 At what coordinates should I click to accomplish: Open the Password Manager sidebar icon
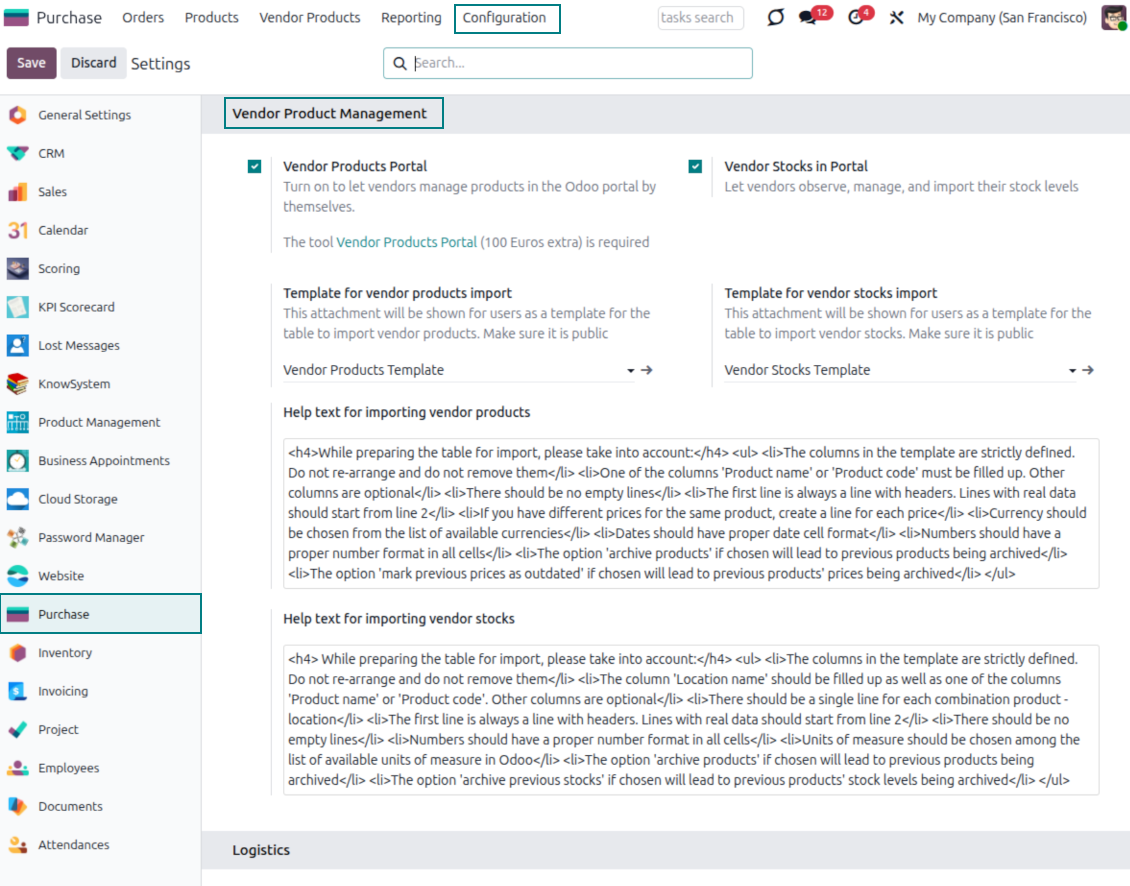point(18,538)
